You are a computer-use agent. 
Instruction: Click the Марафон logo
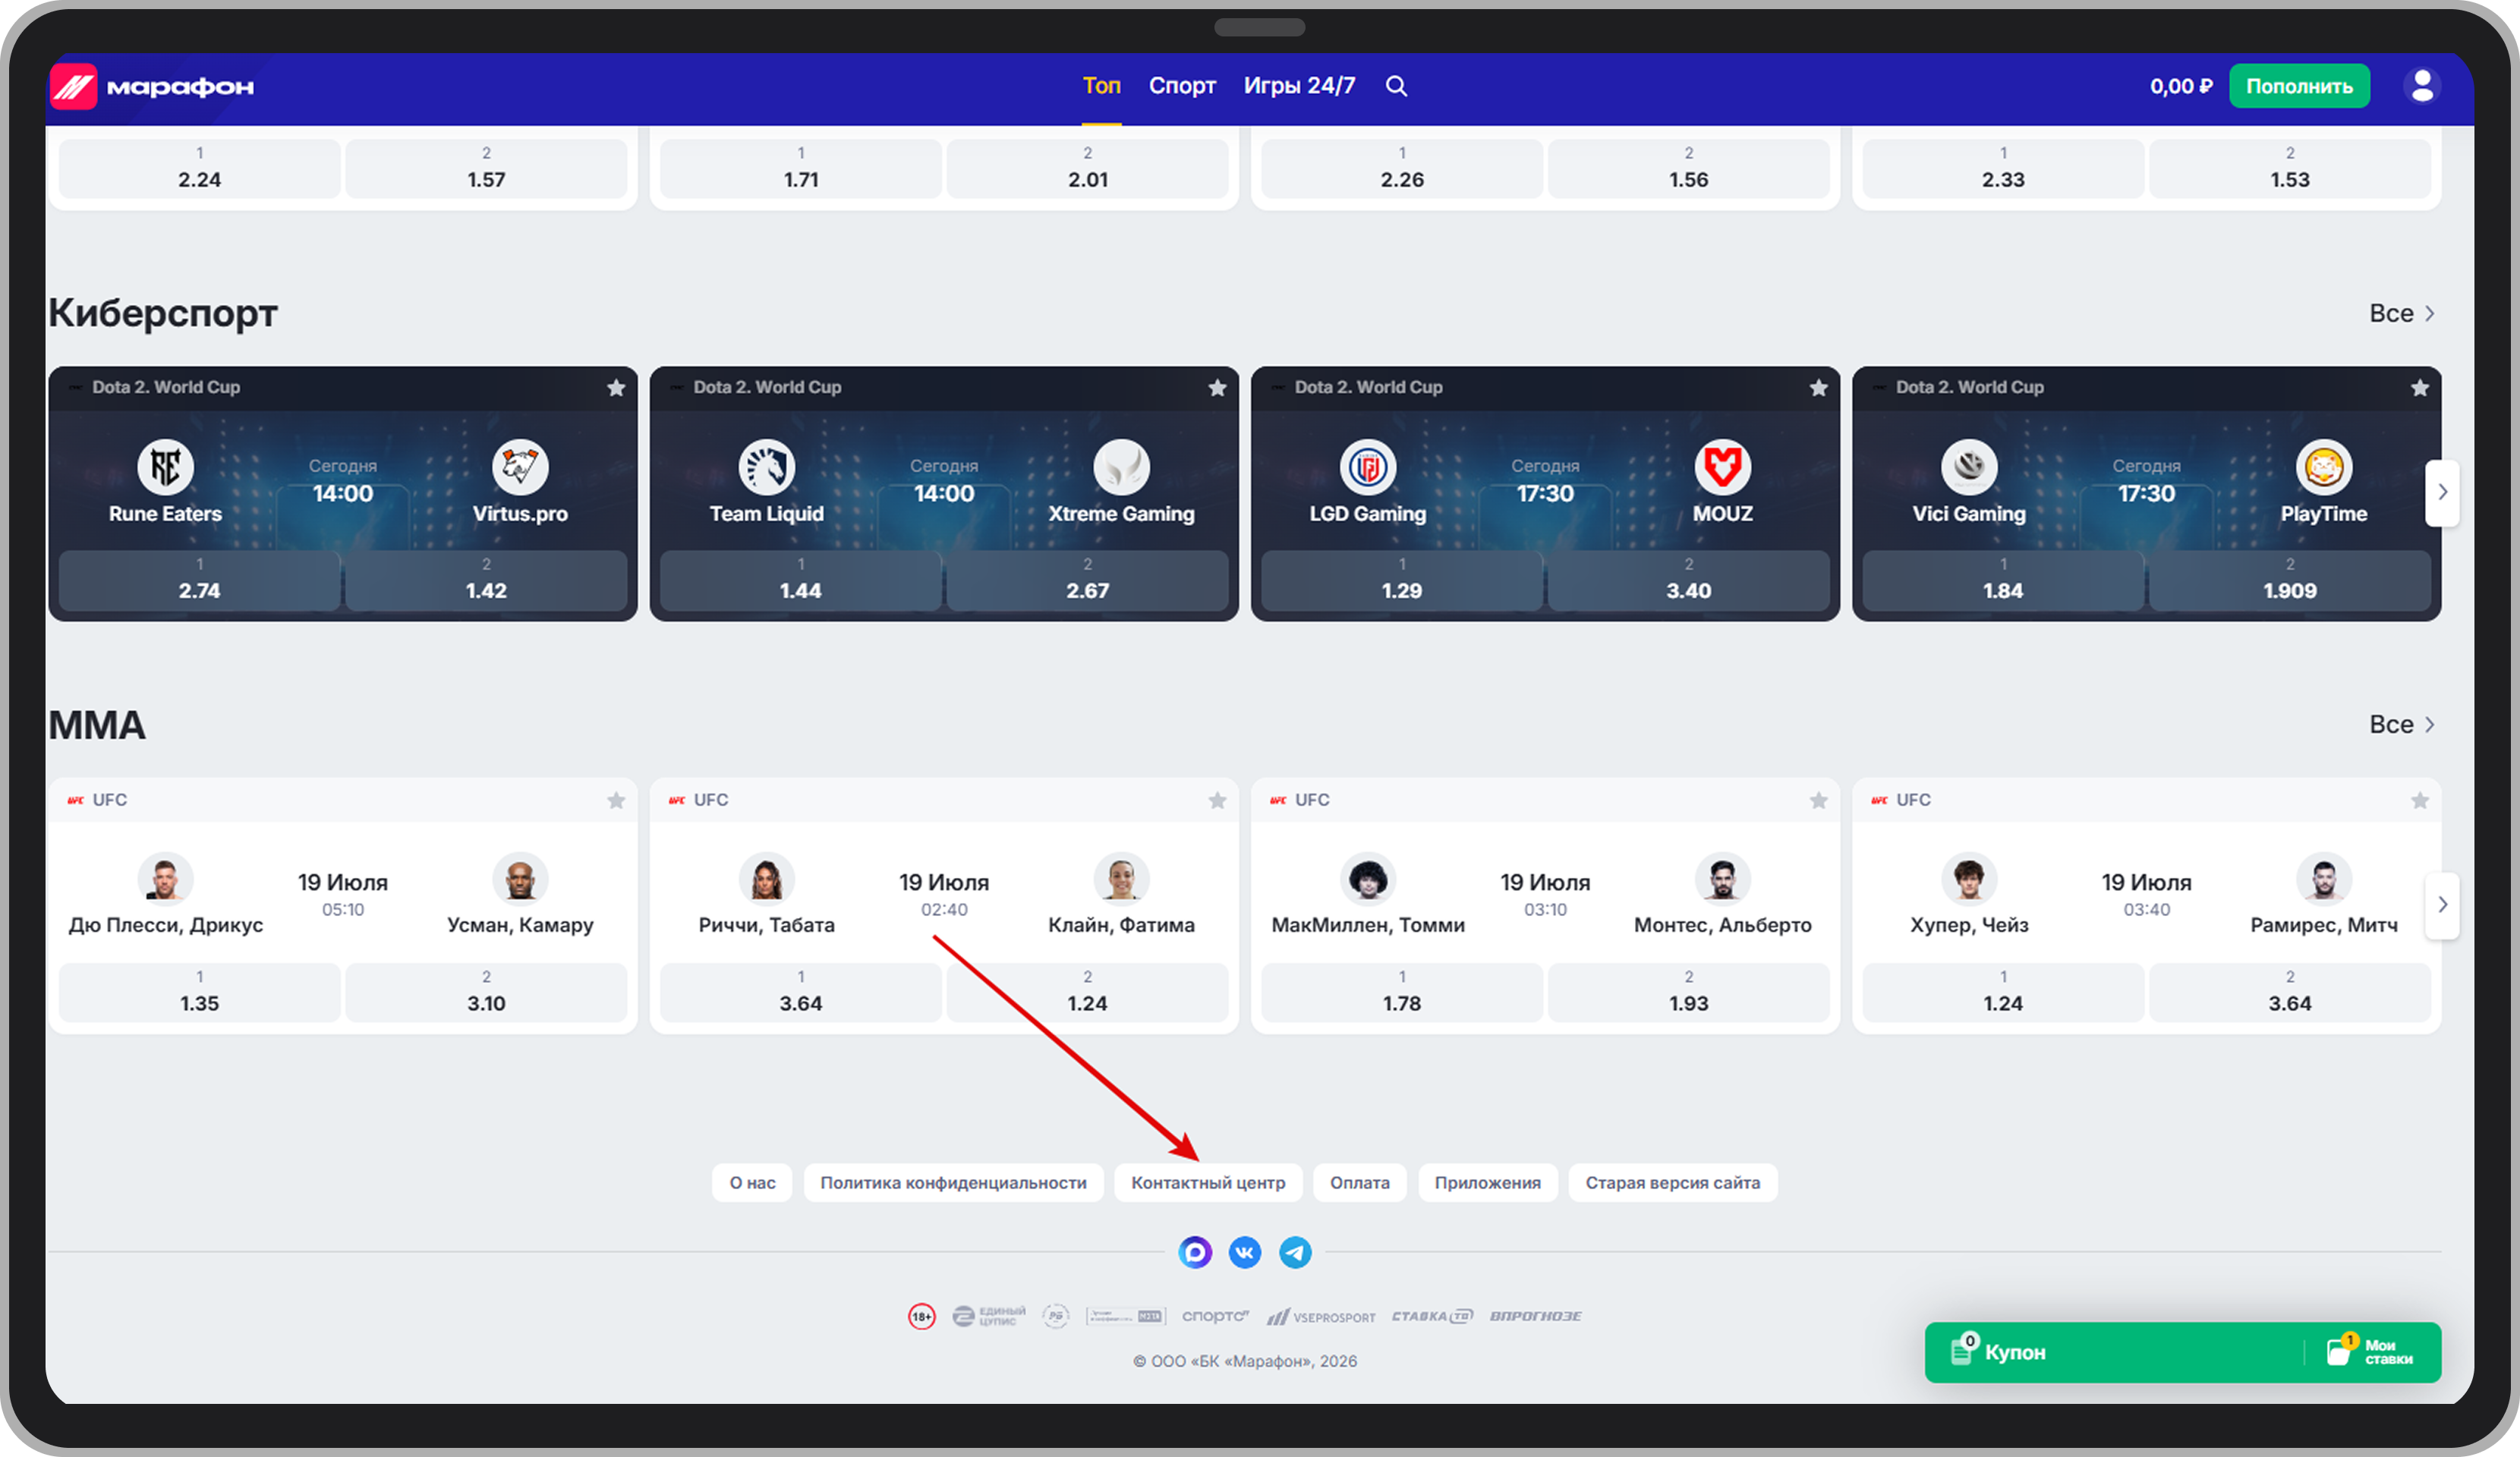pos(152,87)
